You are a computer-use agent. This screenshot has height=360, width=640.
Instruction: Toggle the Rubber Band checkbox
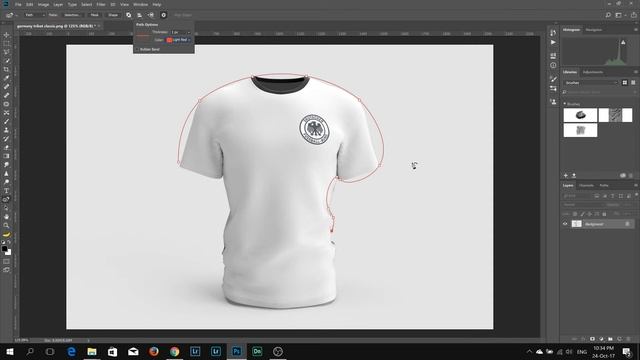[x=138, y=49]
